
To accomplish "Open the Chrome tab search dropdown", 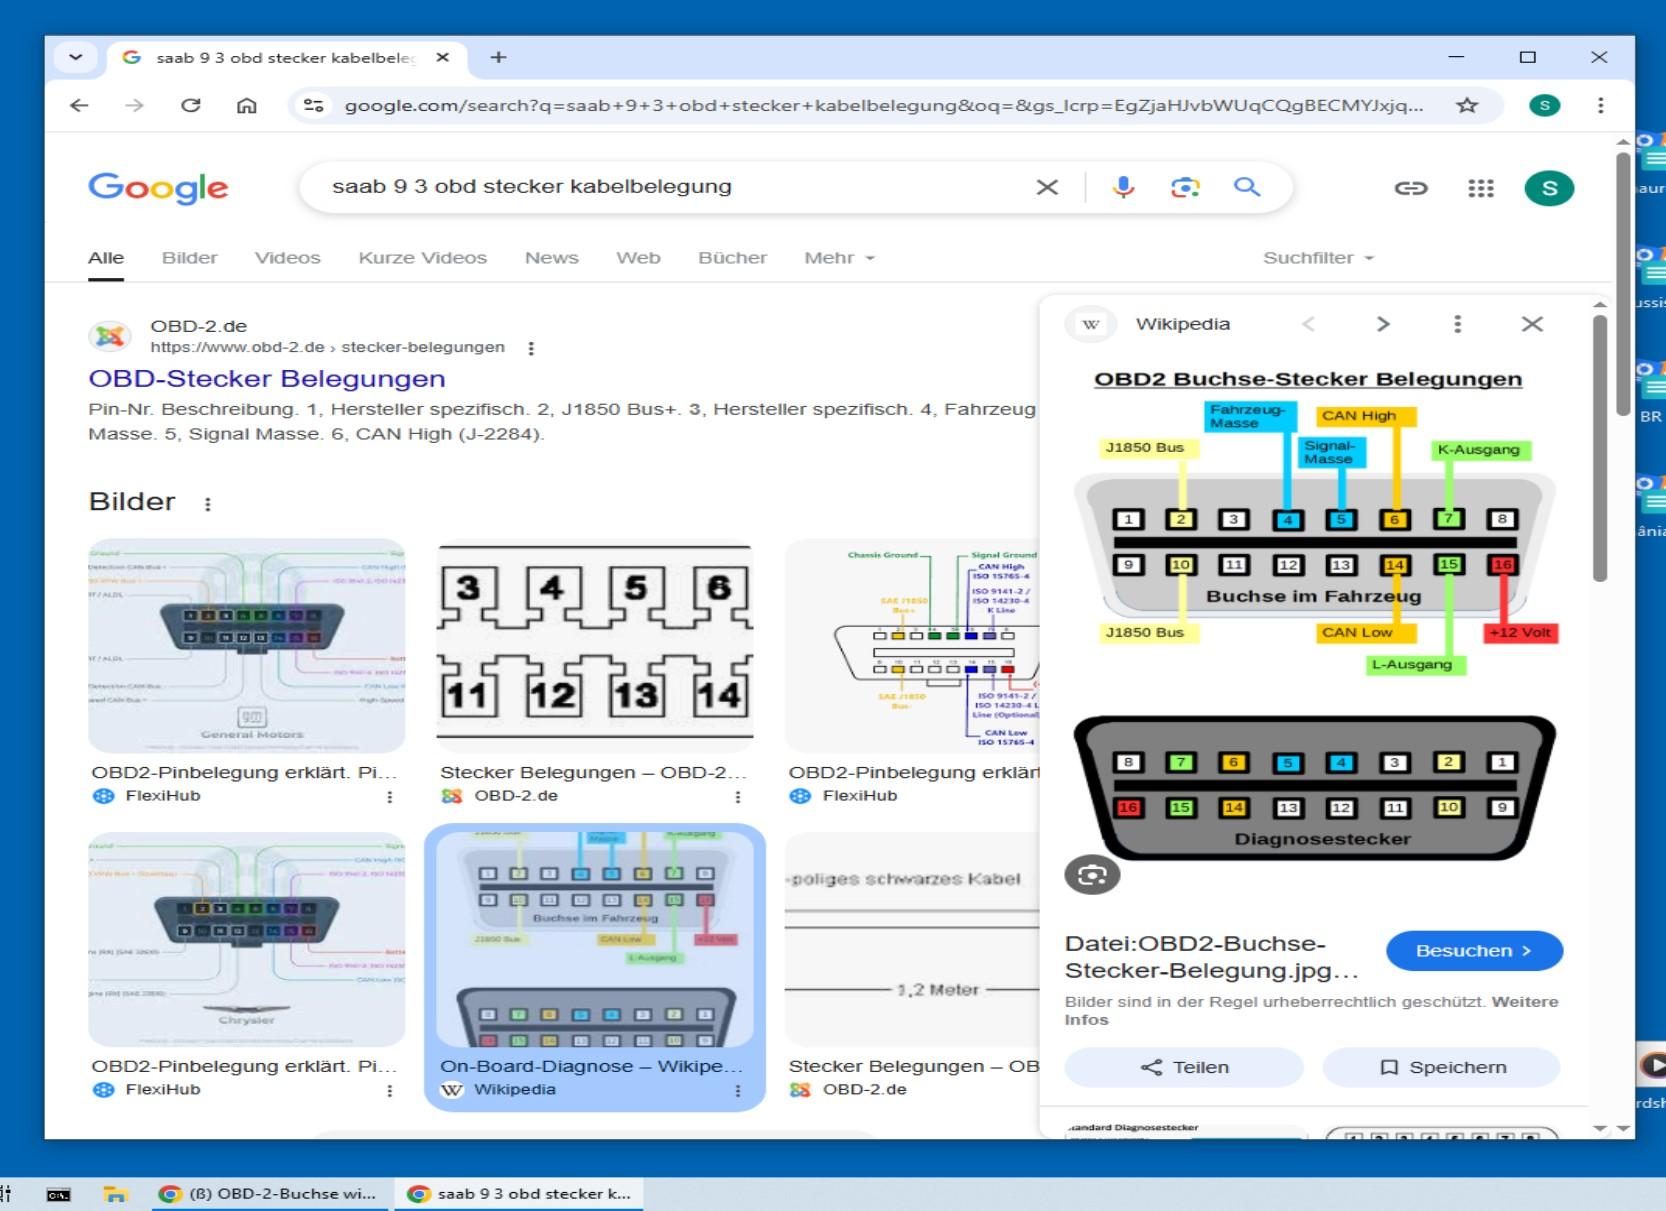I will [x=76, y=57].
